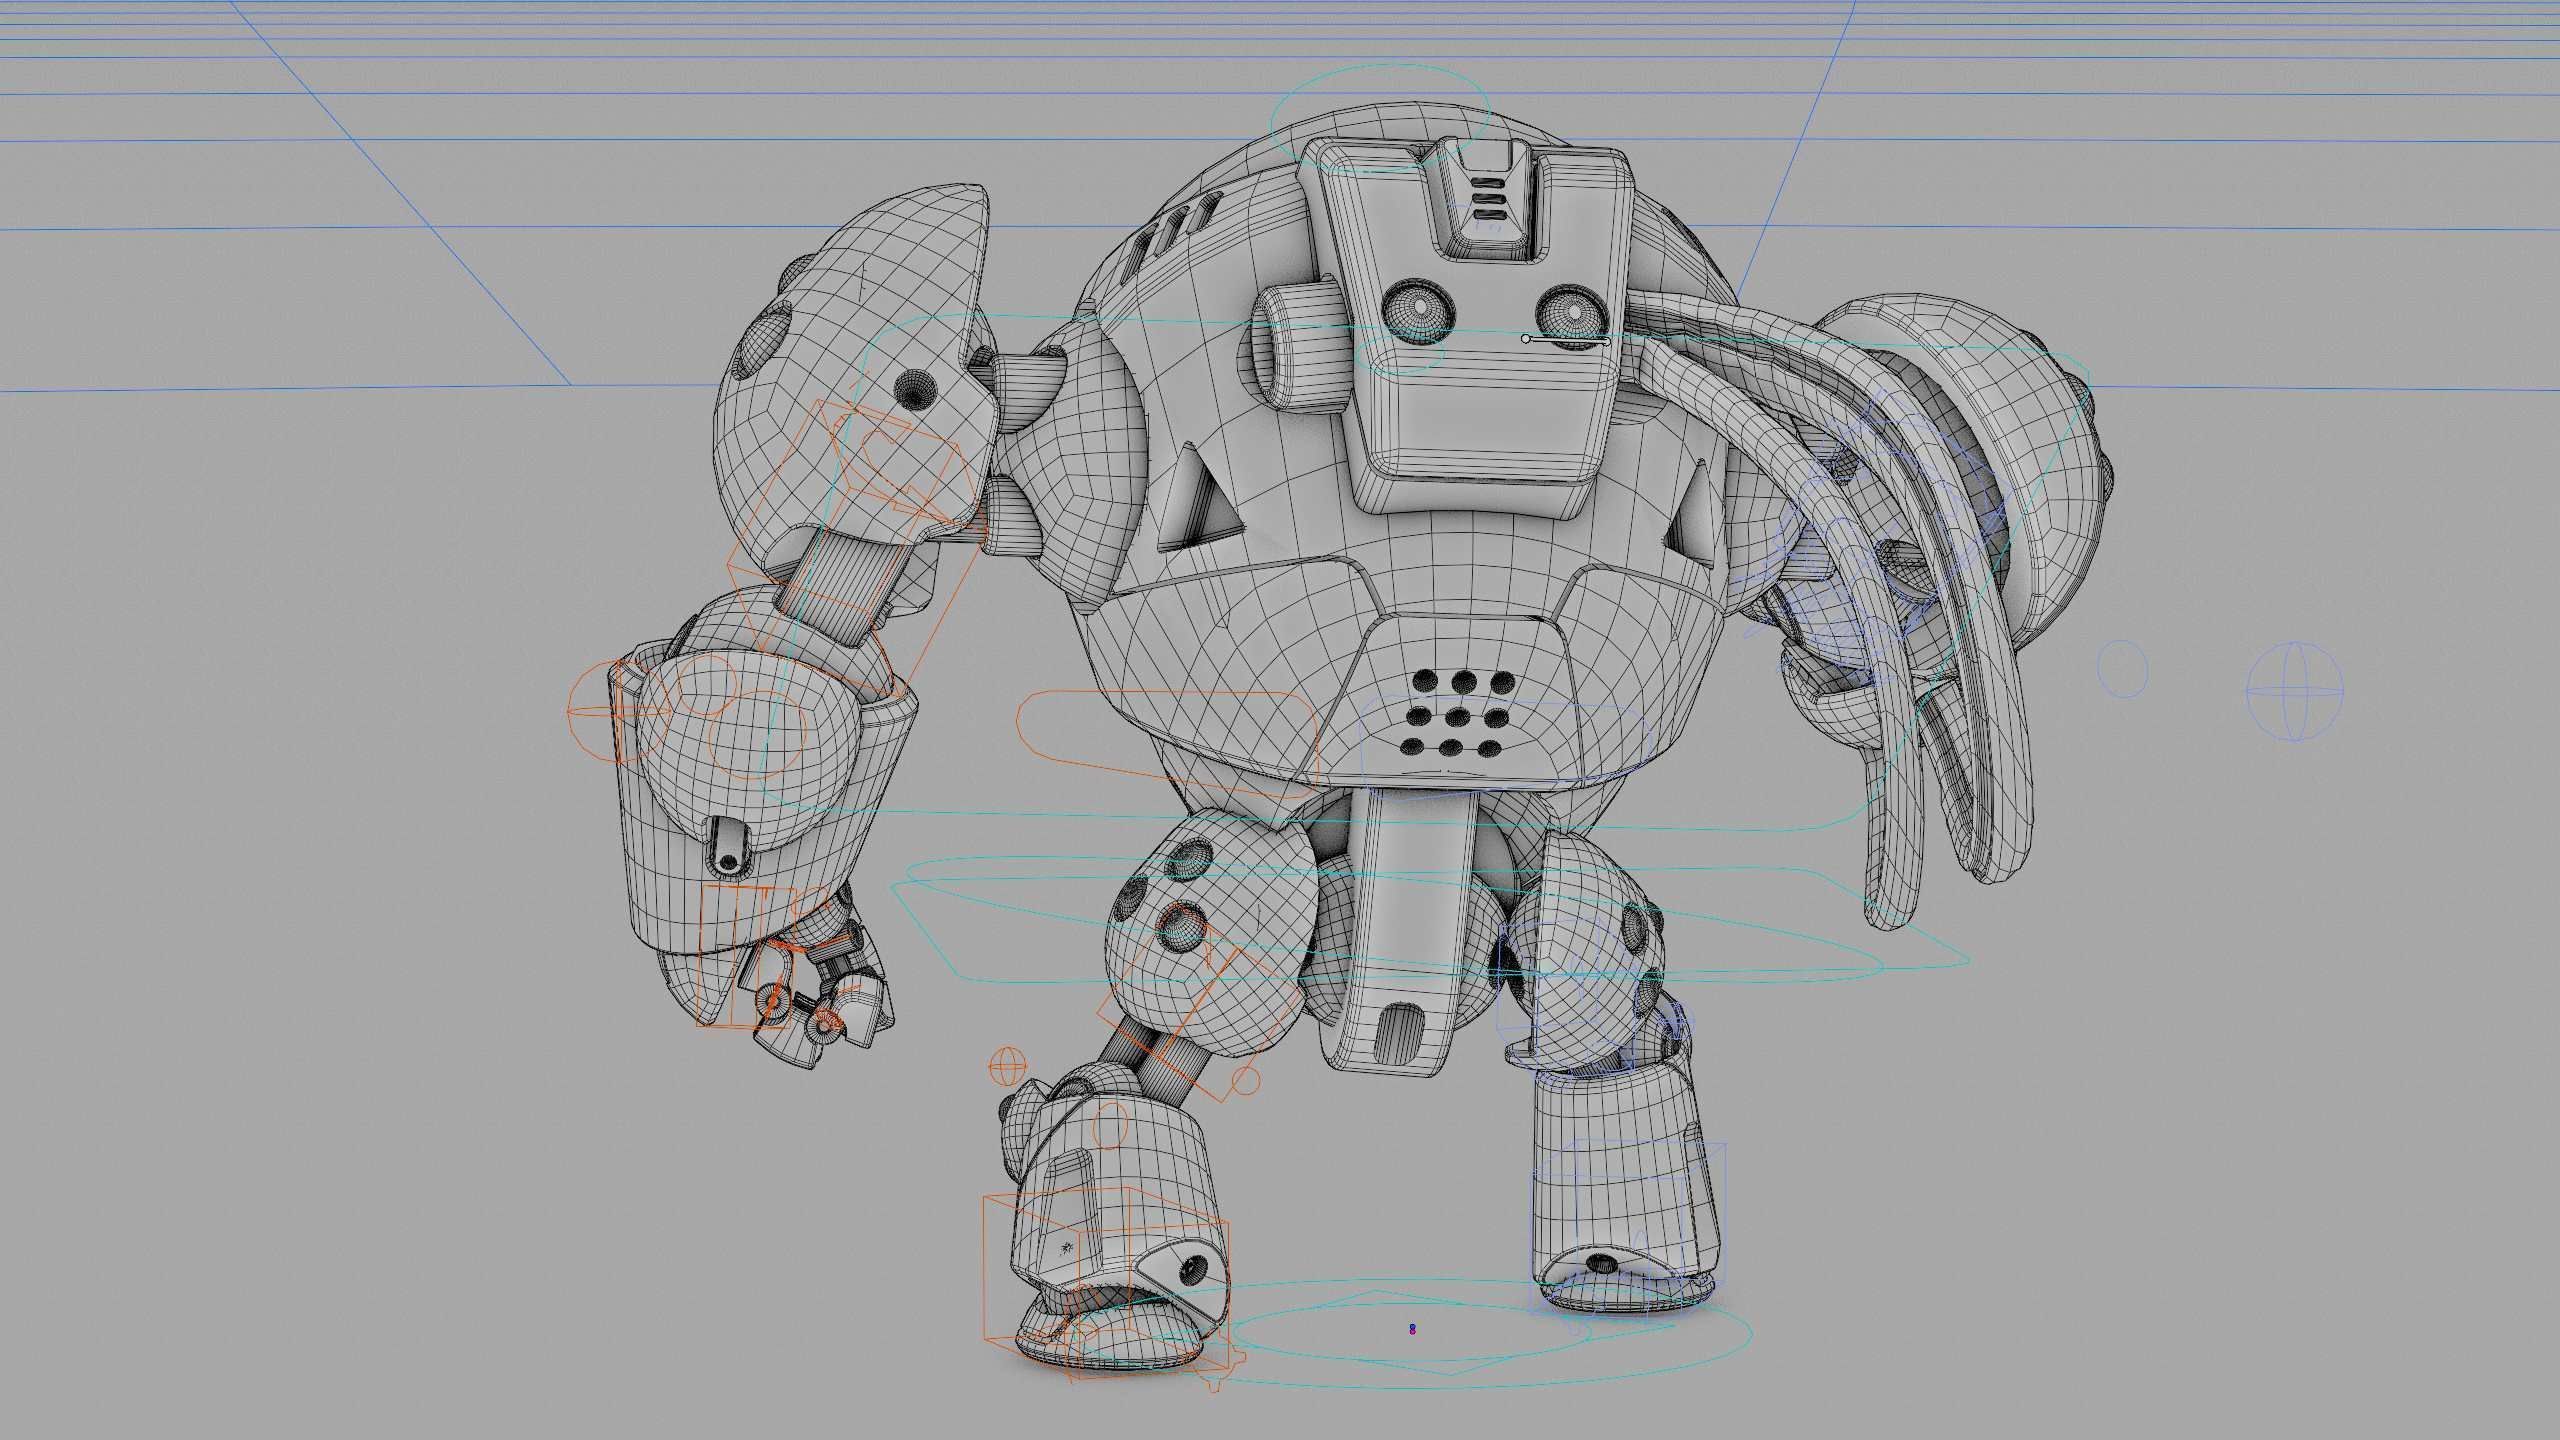2560x1440 pixels.
Task: Select the small orange circle control behind the shin
Action: (1245, 1080)
